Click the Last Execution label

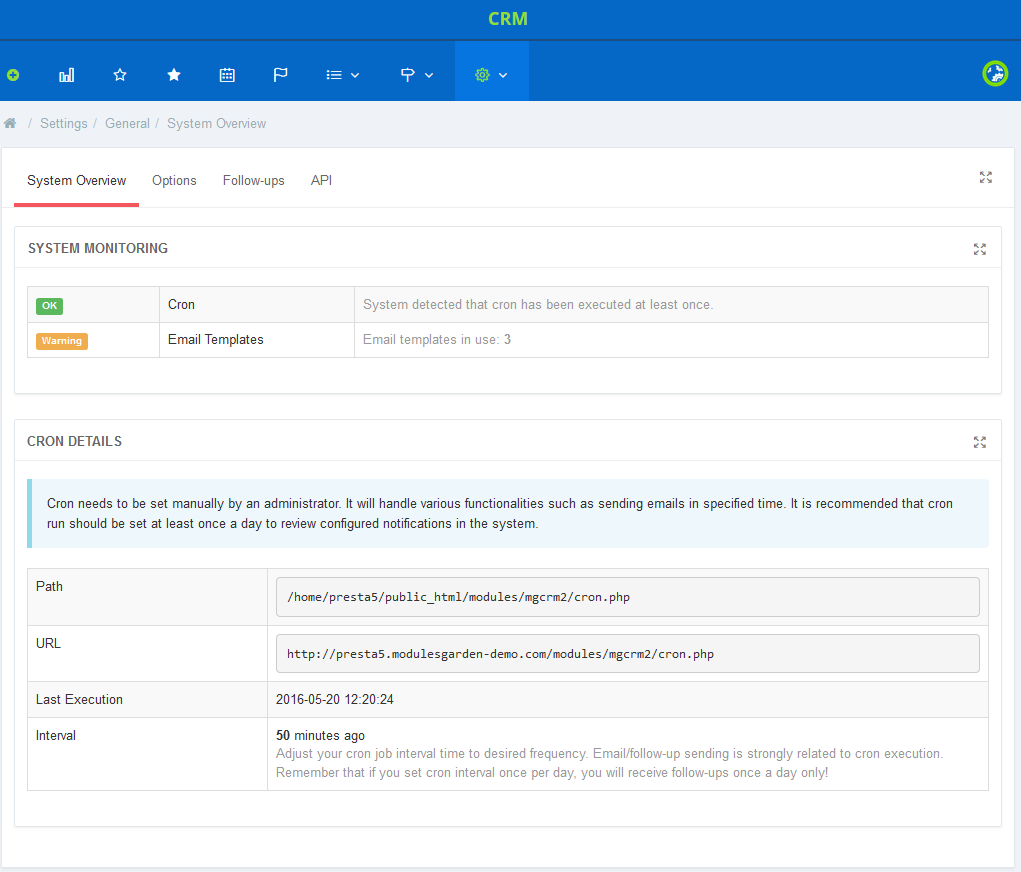click(79, 699)
